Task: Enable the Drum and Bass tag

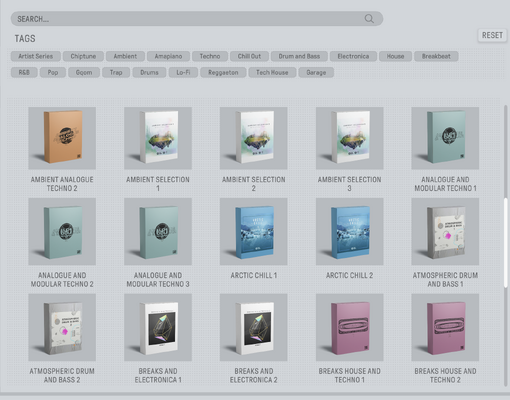Action: point(299,56)
